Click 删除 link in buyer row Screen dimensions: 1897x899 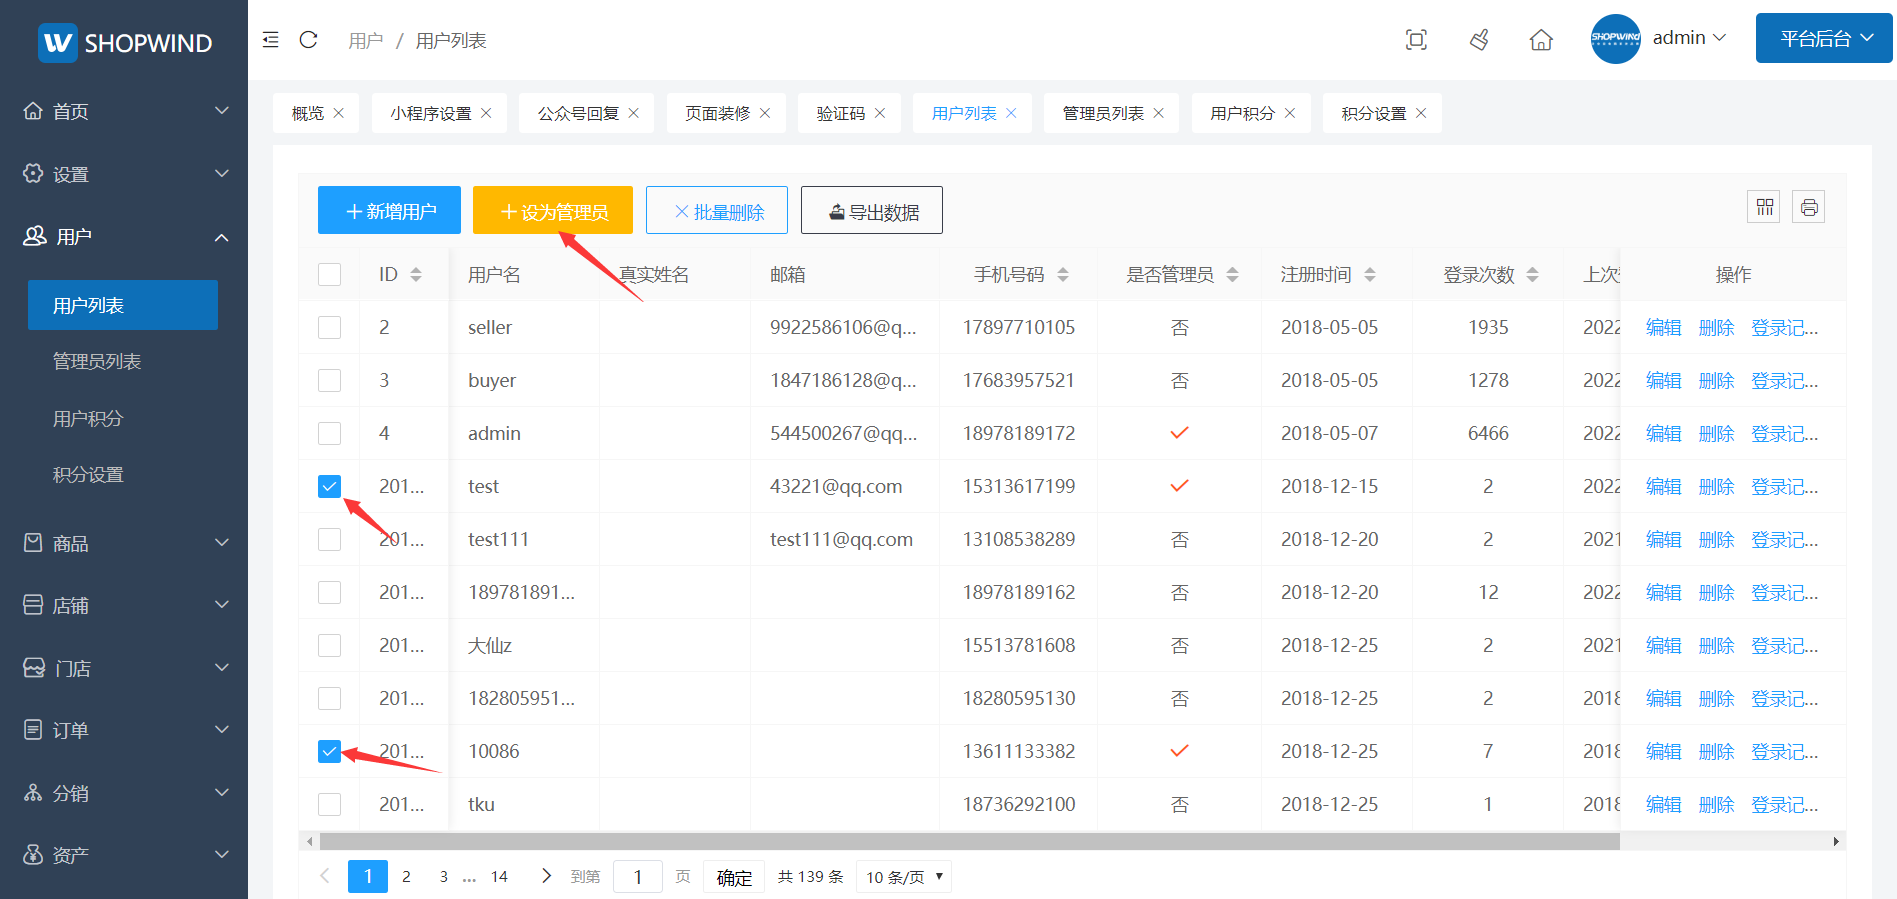pos(1716,380)
